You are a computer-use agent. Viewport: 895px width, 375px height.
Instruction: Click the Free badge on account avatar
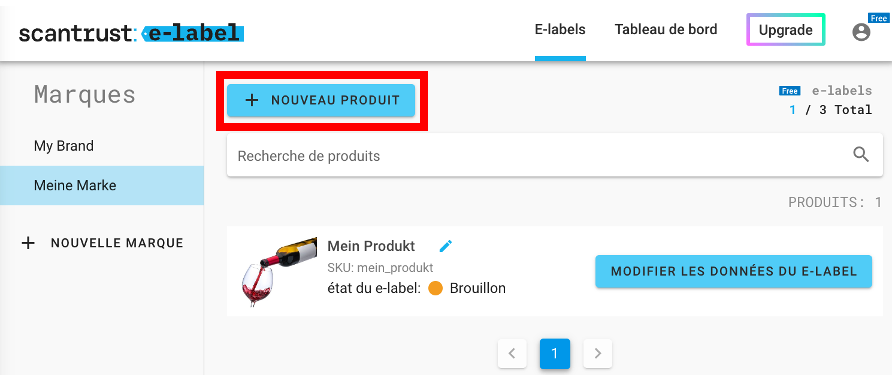point(878,19)
